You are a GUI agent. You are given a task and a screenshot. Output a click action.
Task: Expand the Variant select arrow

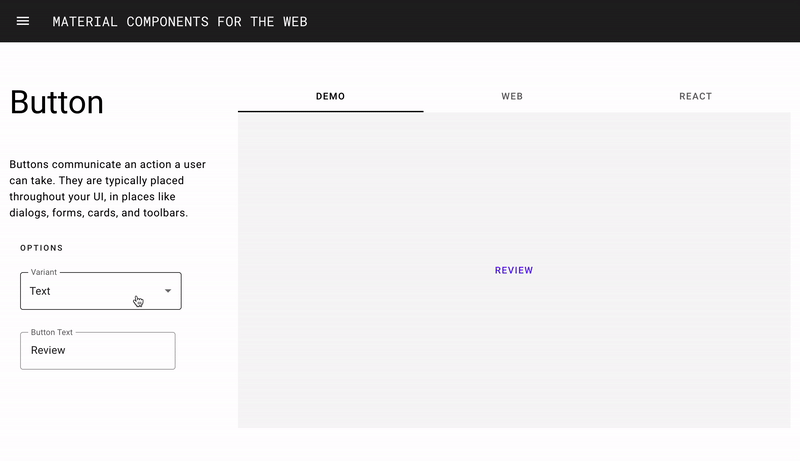[x=168, y=291]
